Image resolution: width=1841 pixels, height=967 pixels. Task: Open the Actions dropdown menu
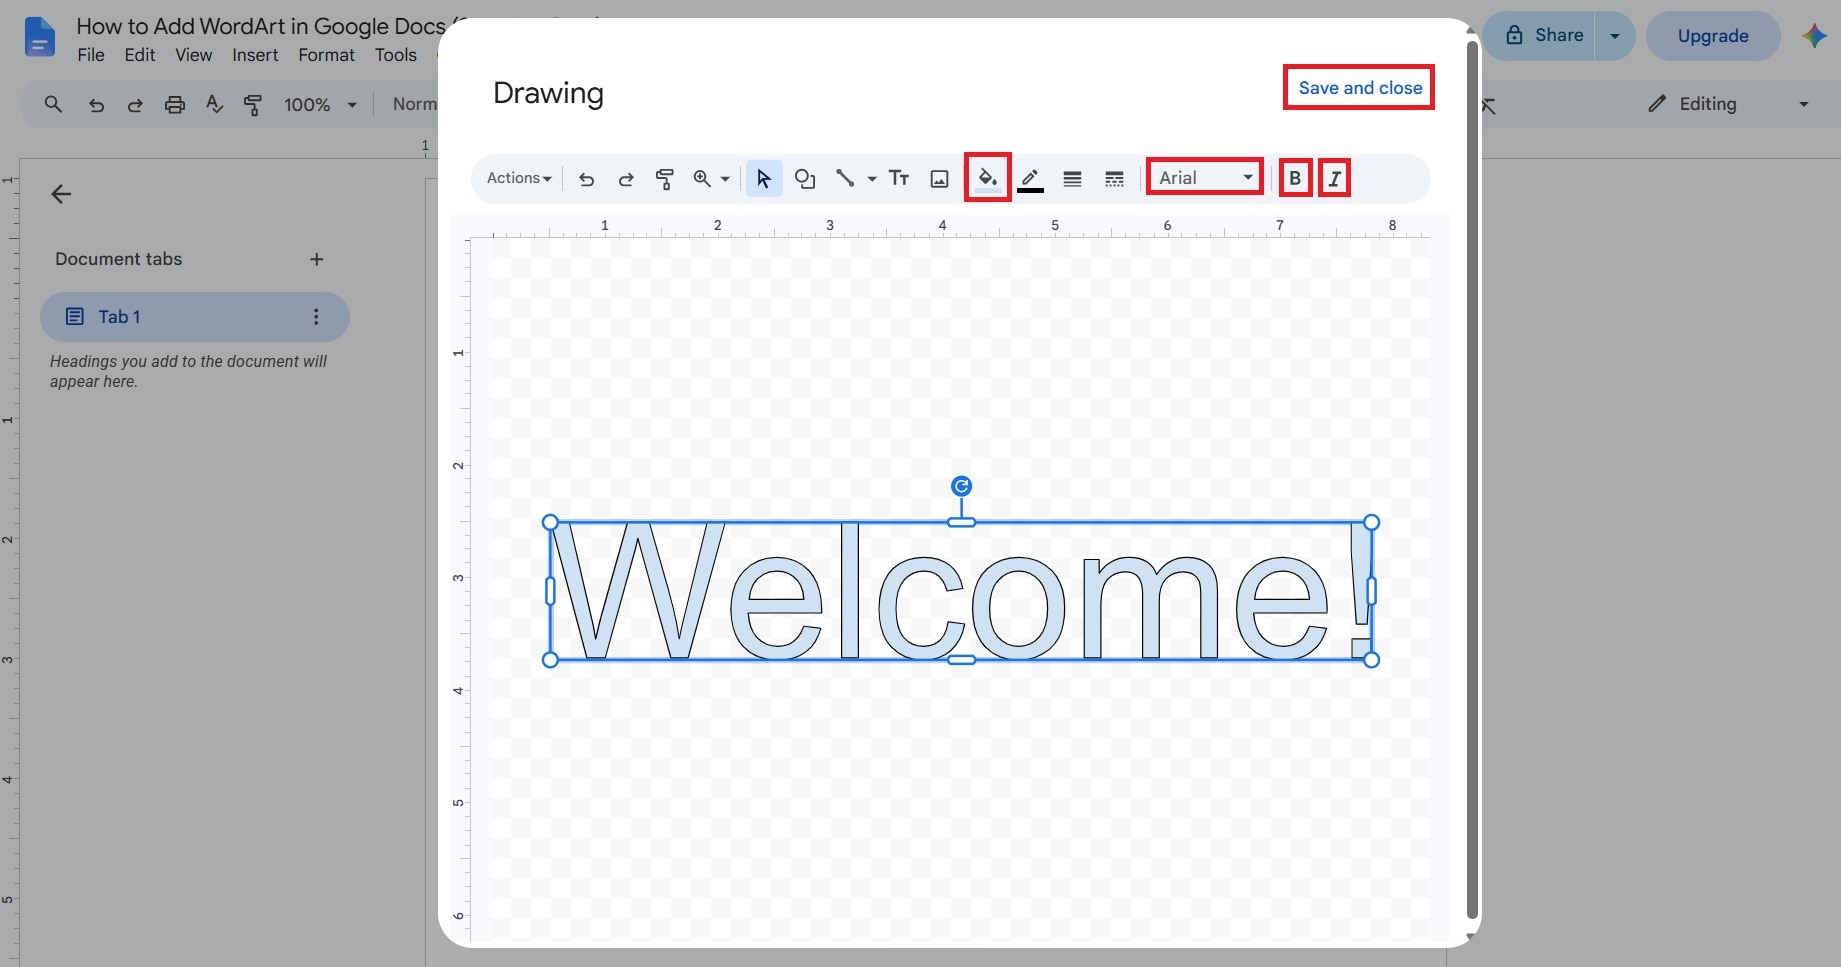click(x=519, y=178)
